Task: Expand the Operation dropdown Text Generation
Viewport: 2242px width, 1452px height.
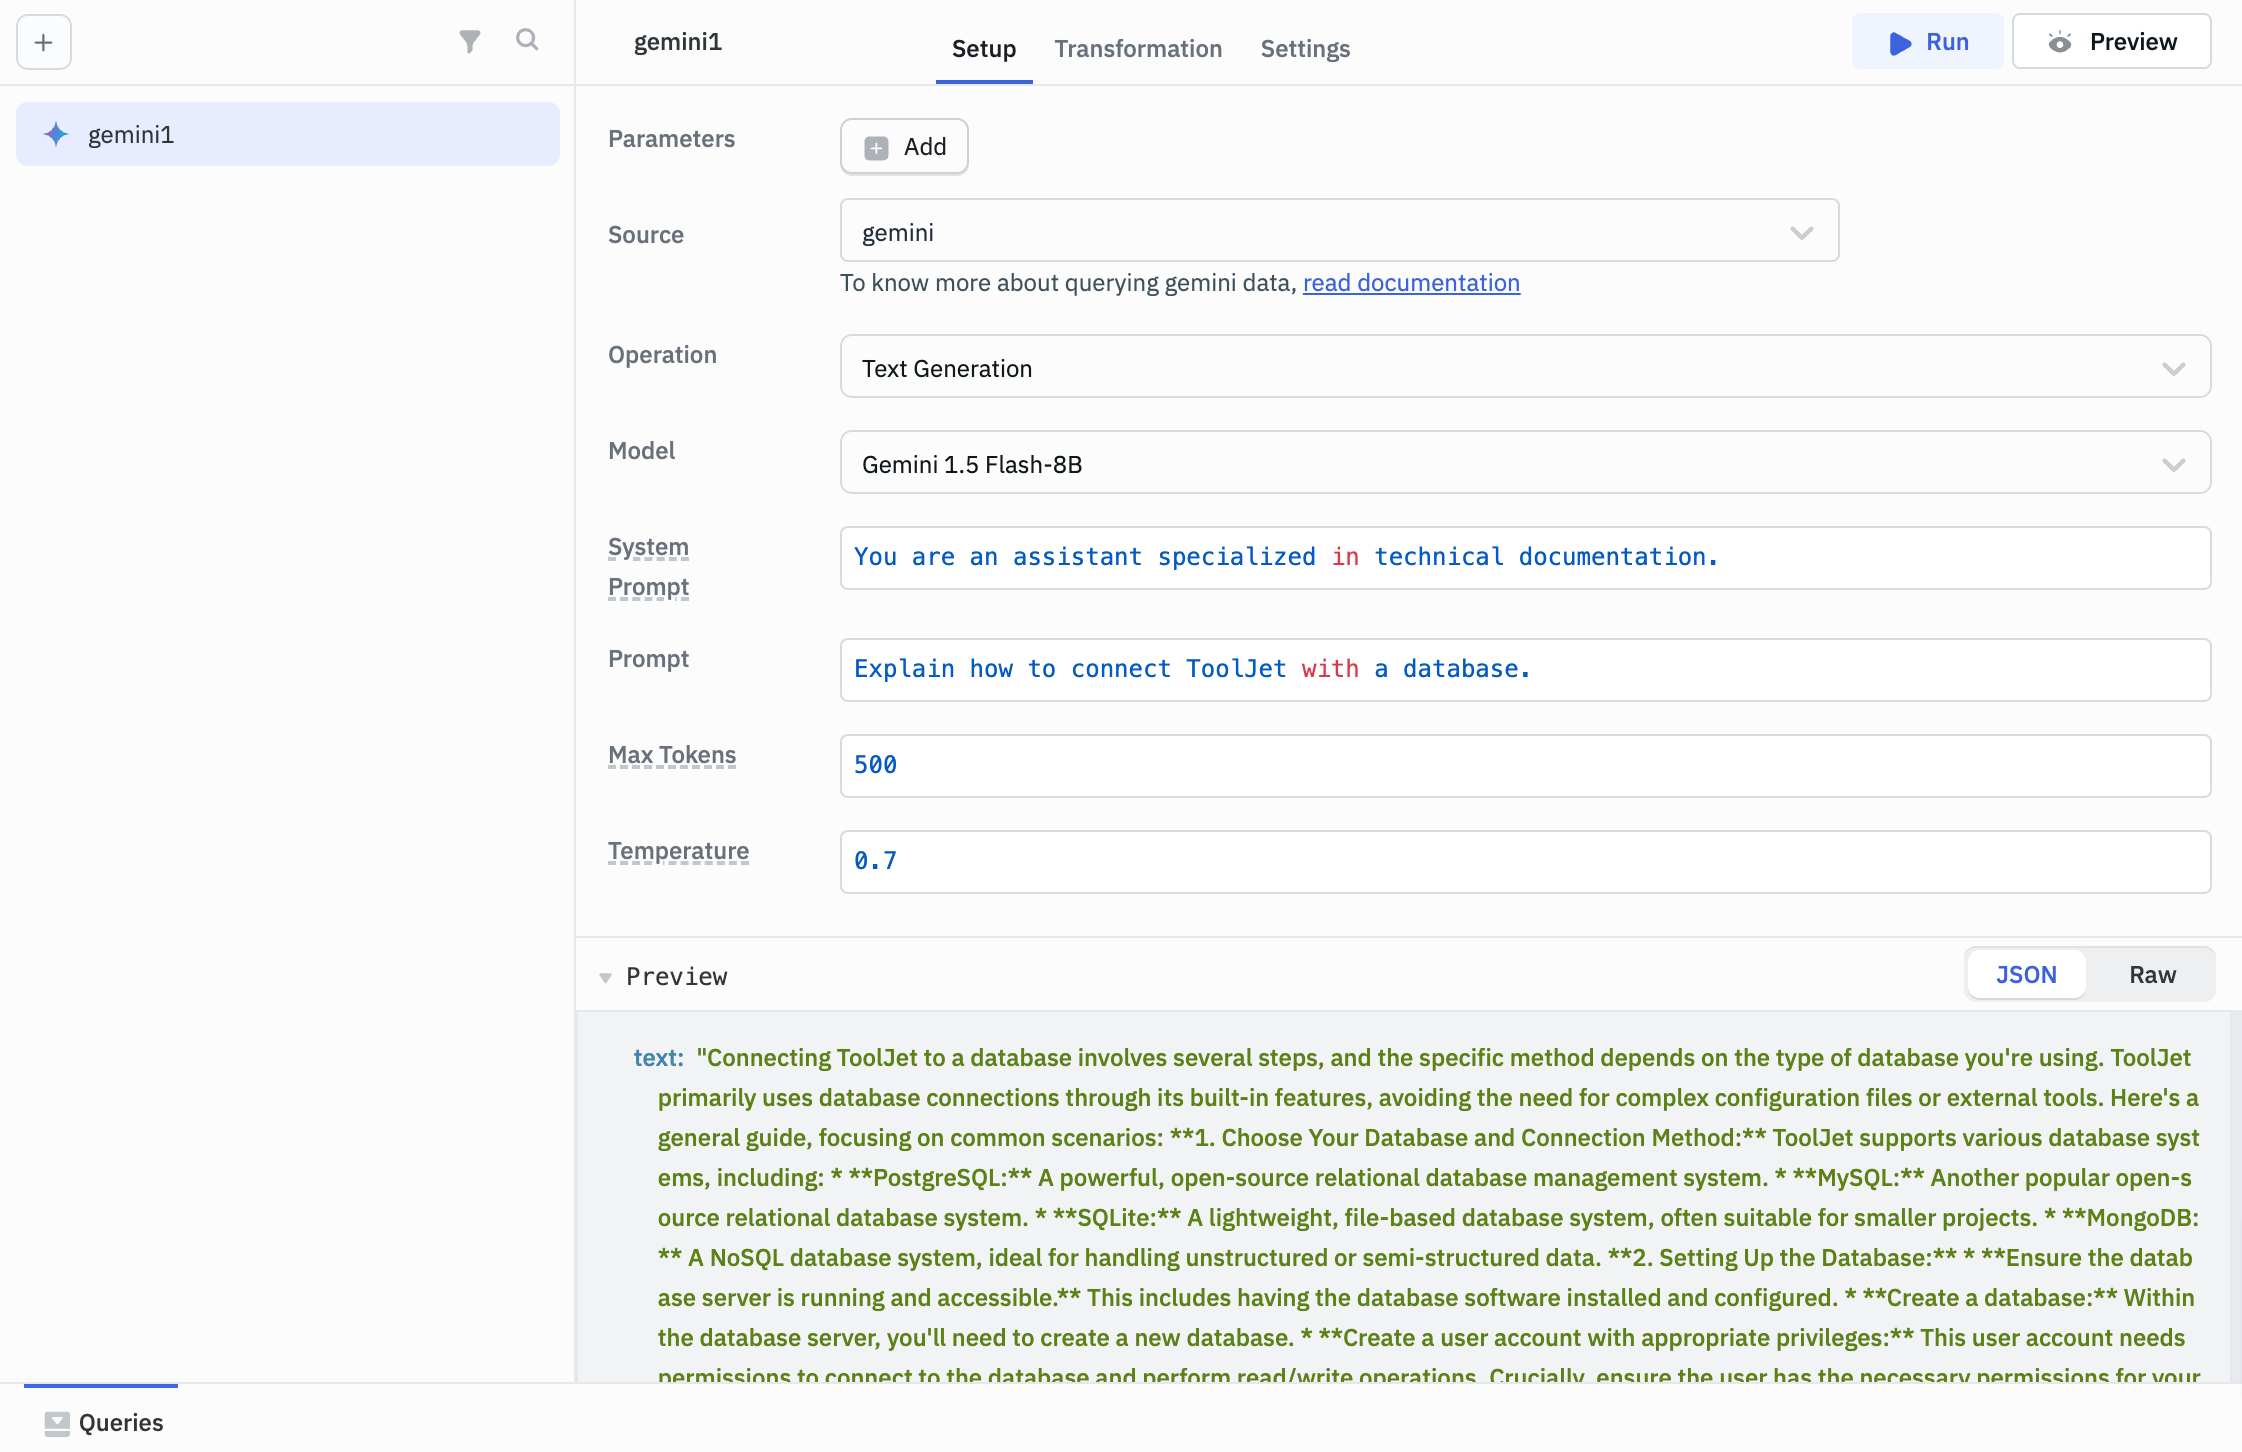Action: [x=1525, y=367]
